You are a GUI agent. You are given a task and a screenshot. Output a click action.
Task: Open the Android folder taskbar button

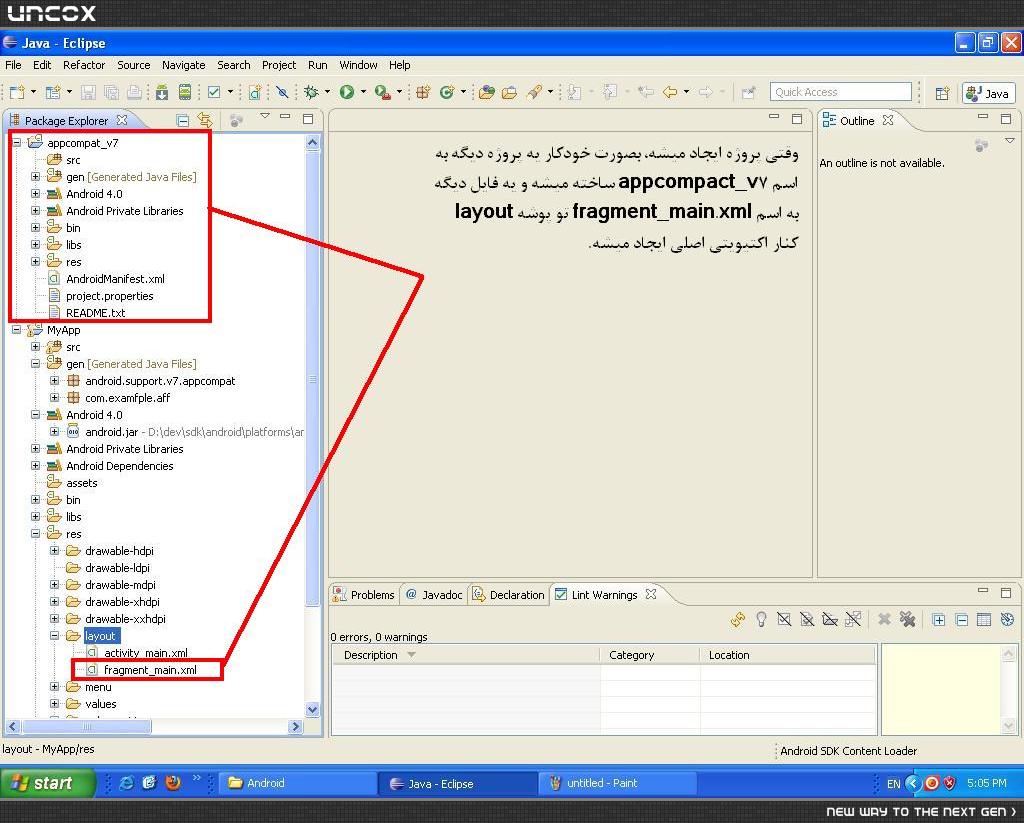[x=298, y=783]
